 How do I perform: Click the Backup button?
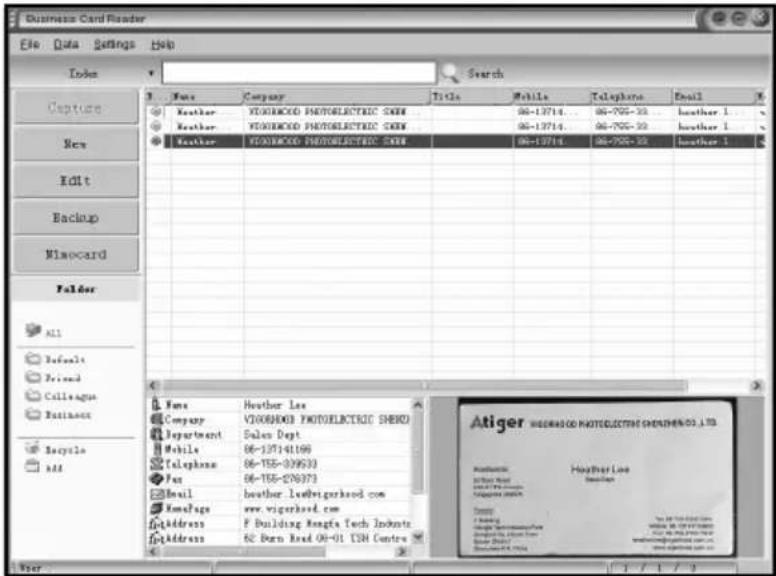(x=75, y=217)
